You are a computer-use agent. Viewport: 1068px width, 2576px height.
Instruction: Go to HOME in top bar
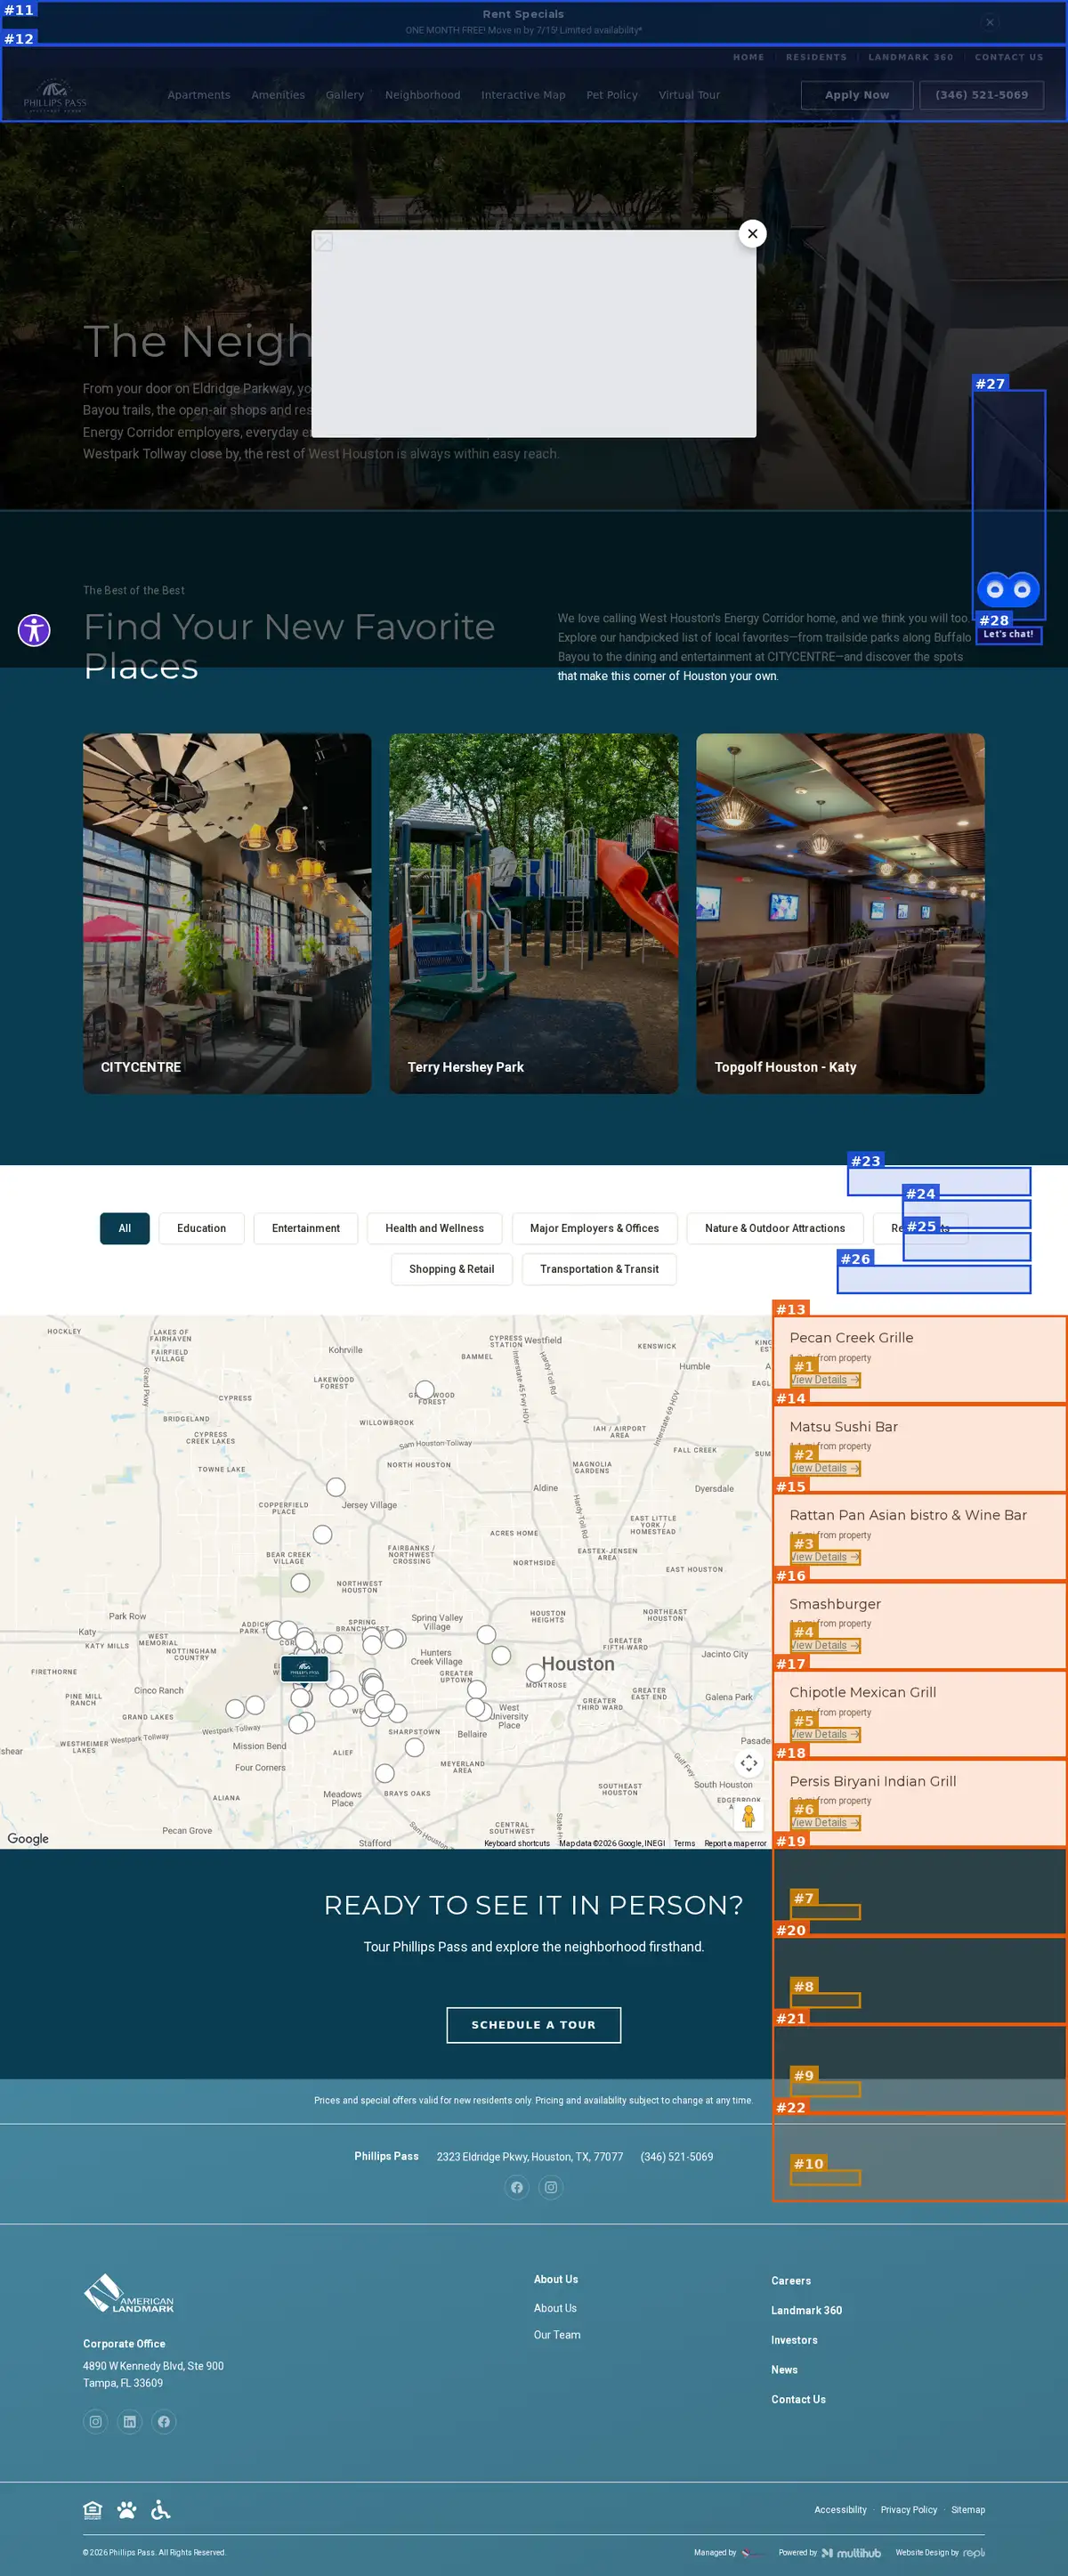coord(748,57)
